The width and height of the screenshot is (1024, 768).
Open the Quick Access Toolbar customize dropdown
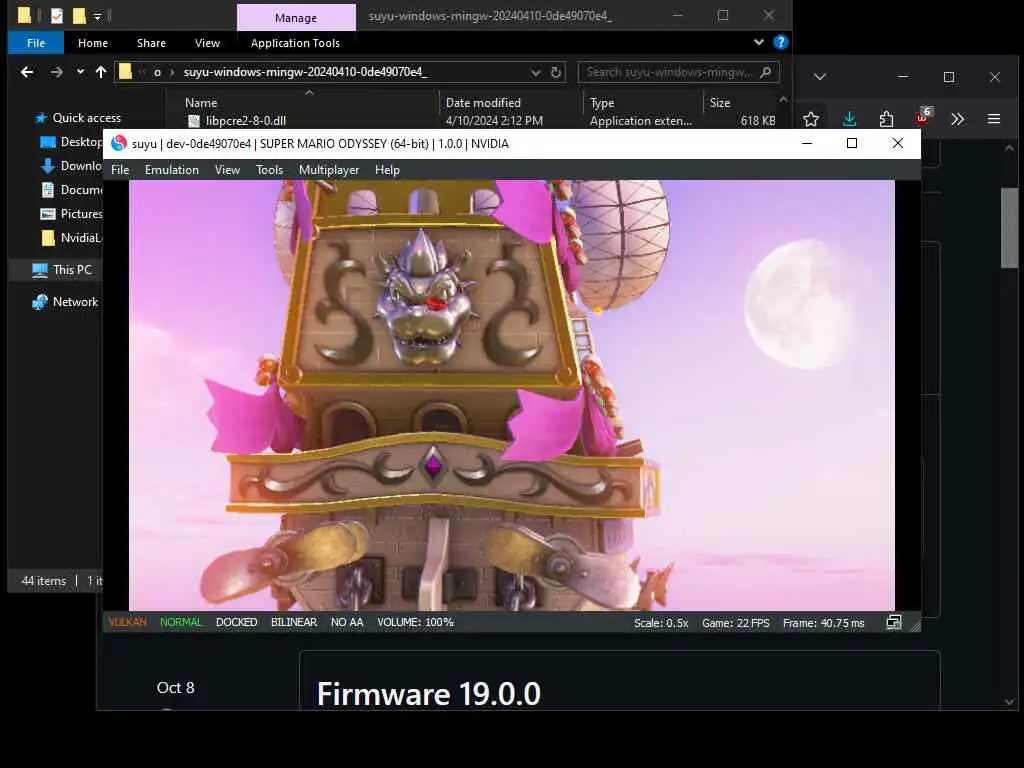click(97, 16)
